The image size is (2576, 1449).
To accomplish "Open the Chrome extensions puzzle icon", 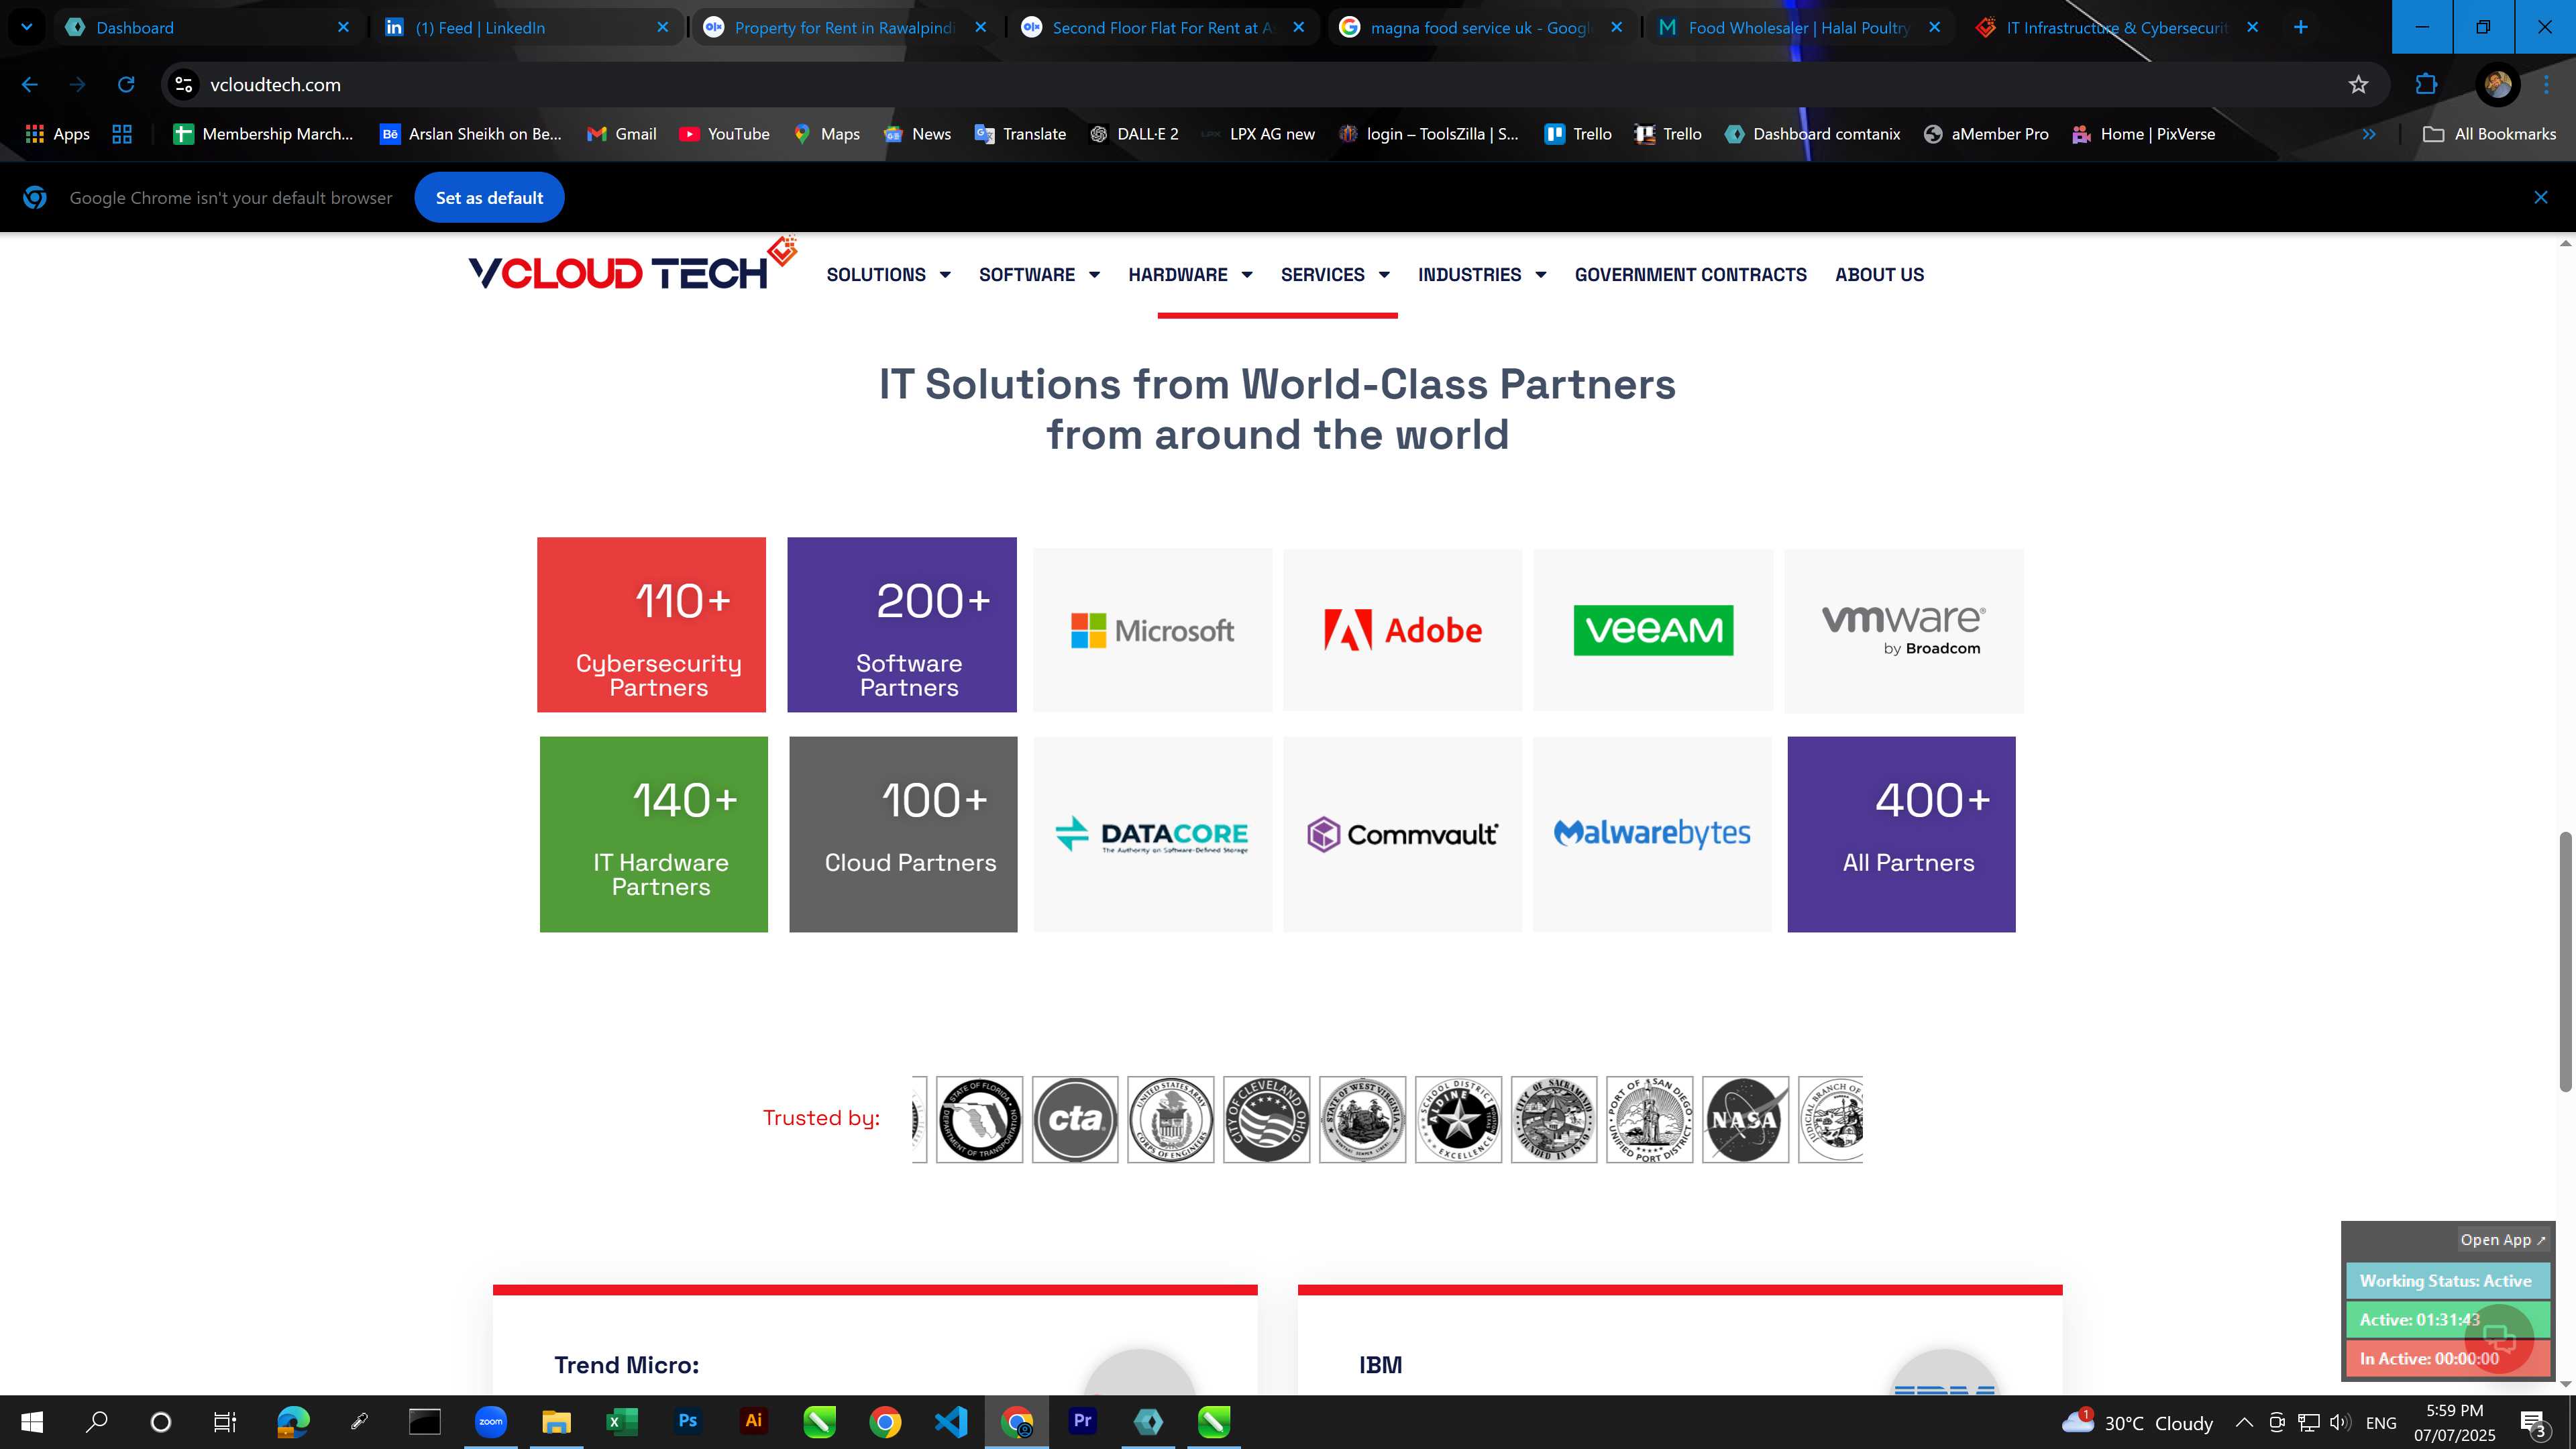I will click(2426, 85).
